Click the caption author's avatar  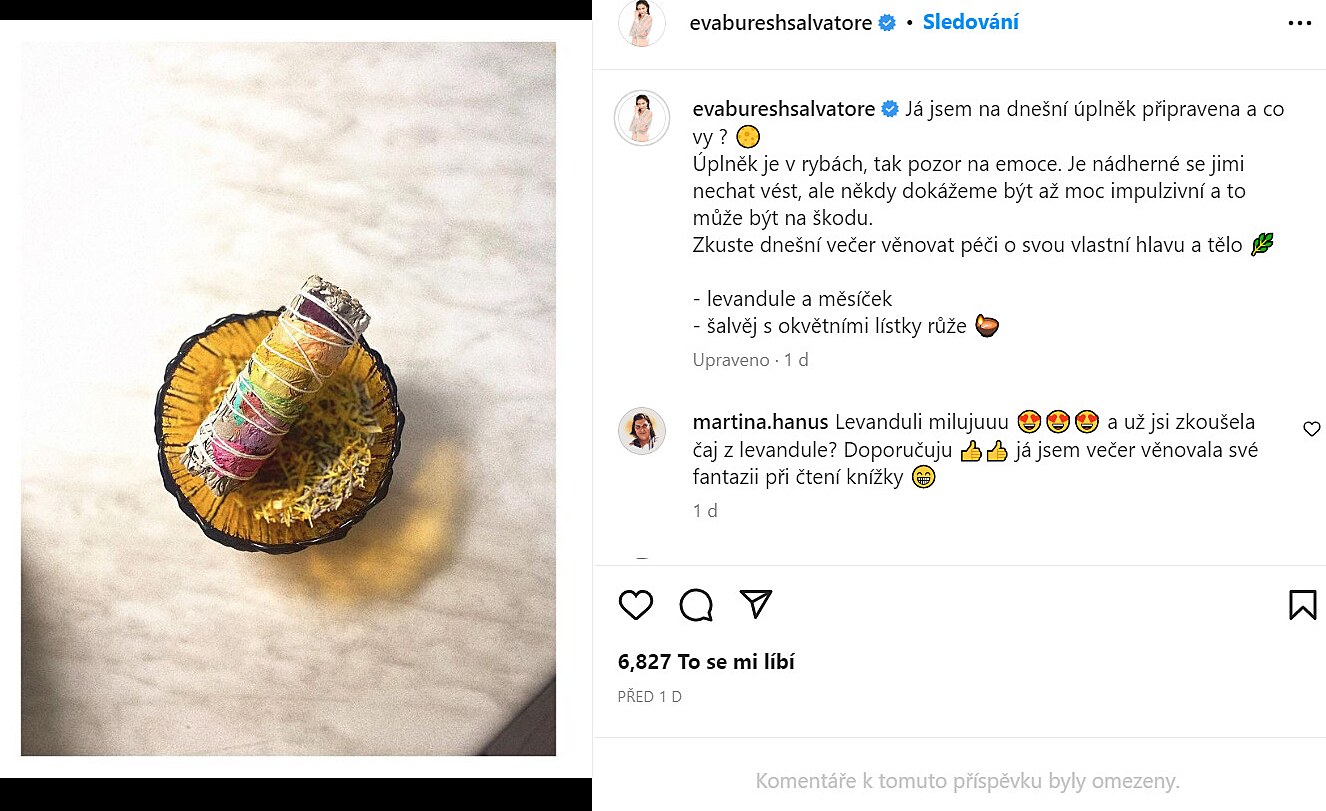pyautogui.click(x=641, y=118)
